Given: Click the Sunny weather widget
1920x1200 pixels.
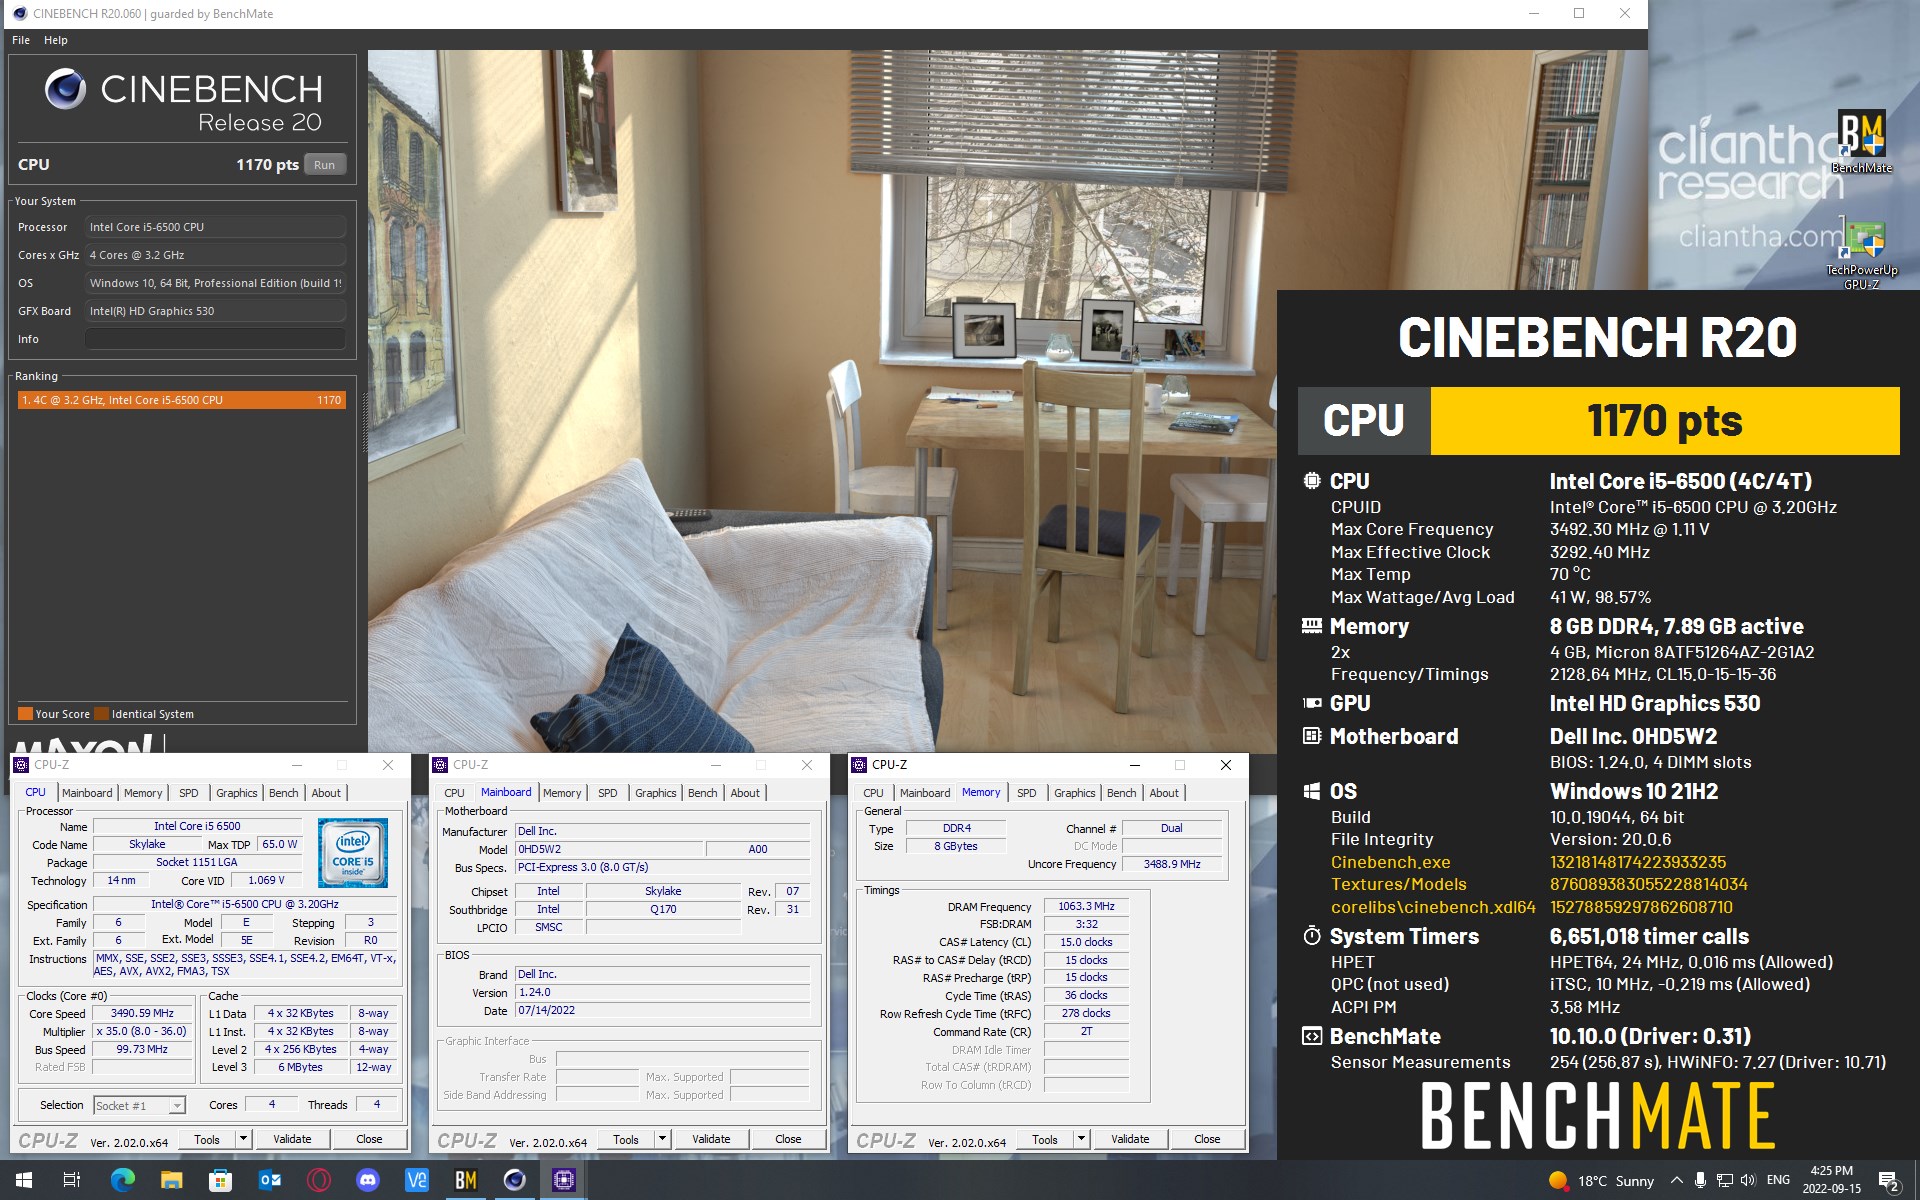Looking at the screenshot, I should 1601,1181.
